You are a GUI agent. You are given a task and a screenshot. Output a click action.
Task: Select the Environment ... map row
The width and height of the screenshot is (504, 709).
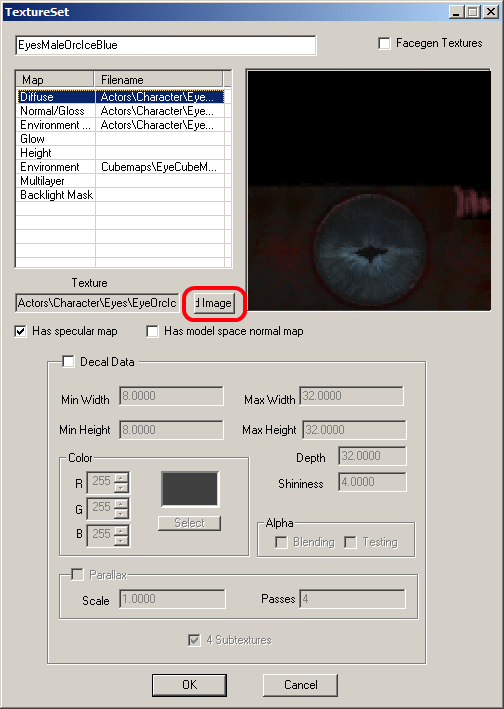(121, 125)
